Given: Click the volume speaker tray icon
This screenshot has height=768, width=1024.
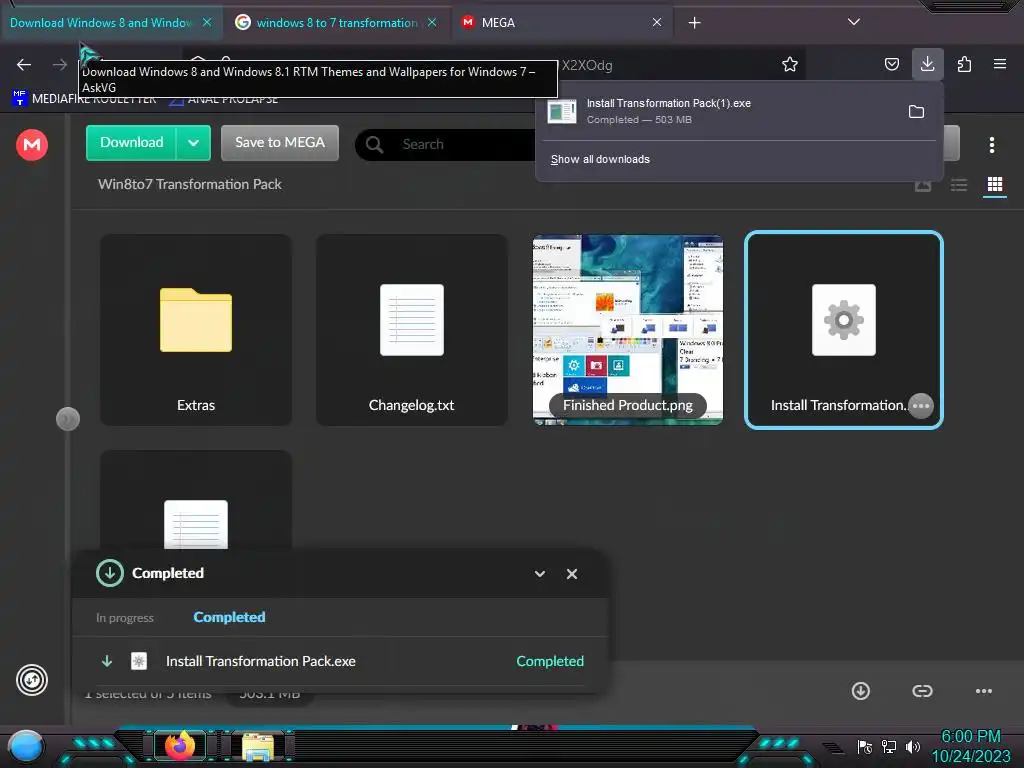Looking at the screenshot, I should point(913,746).
